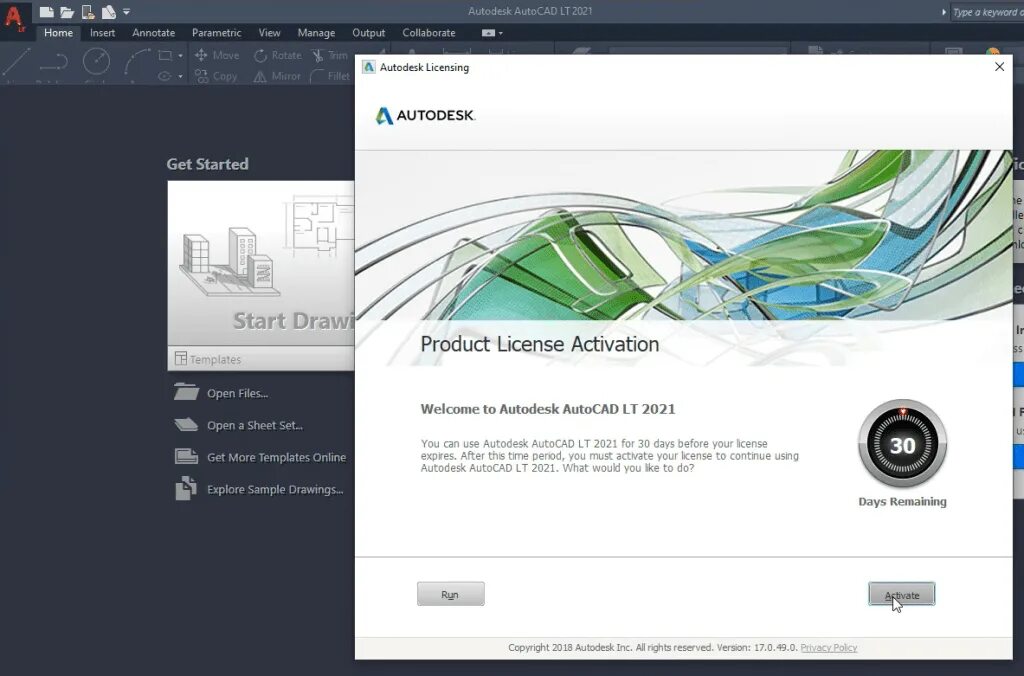Switch to the Home ribbon tab
This screenshot has height=676, width=1024.
click(x=58, y=33)
